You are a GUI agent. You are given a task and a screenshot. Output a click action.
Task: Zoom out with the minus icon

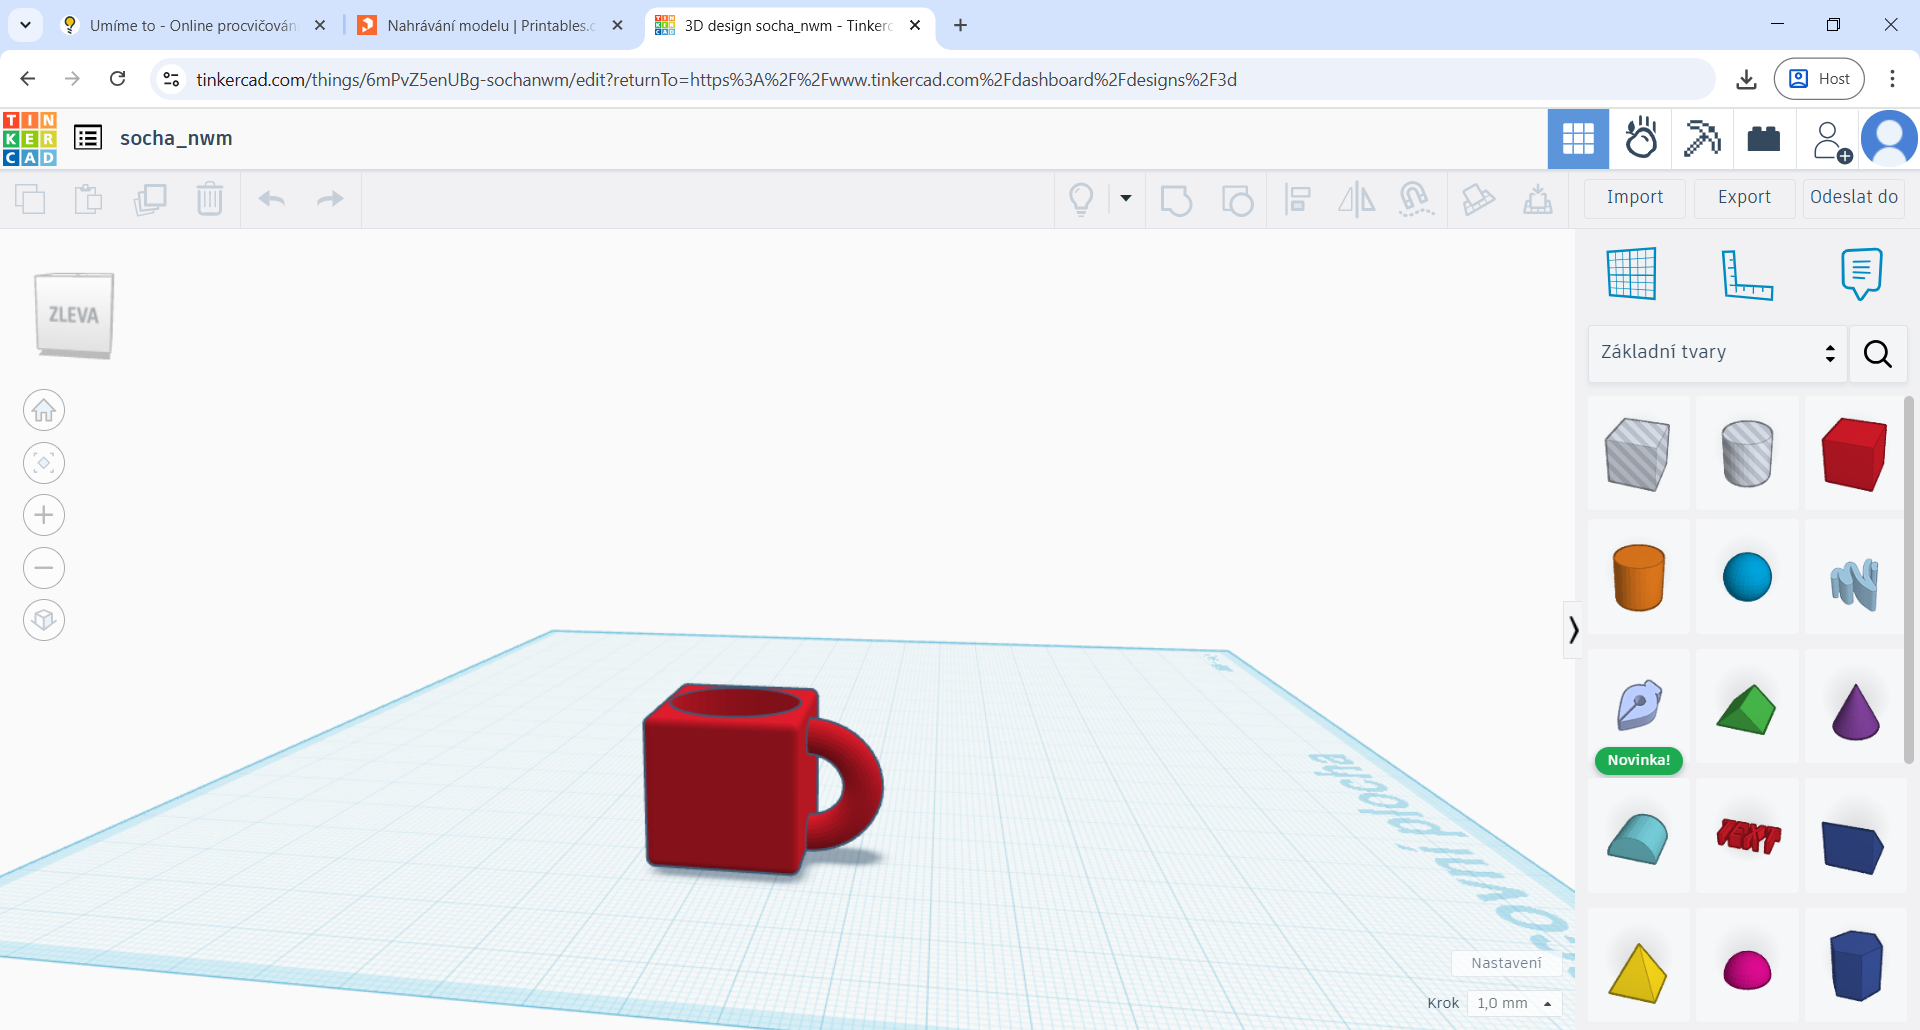pos(44,568)
